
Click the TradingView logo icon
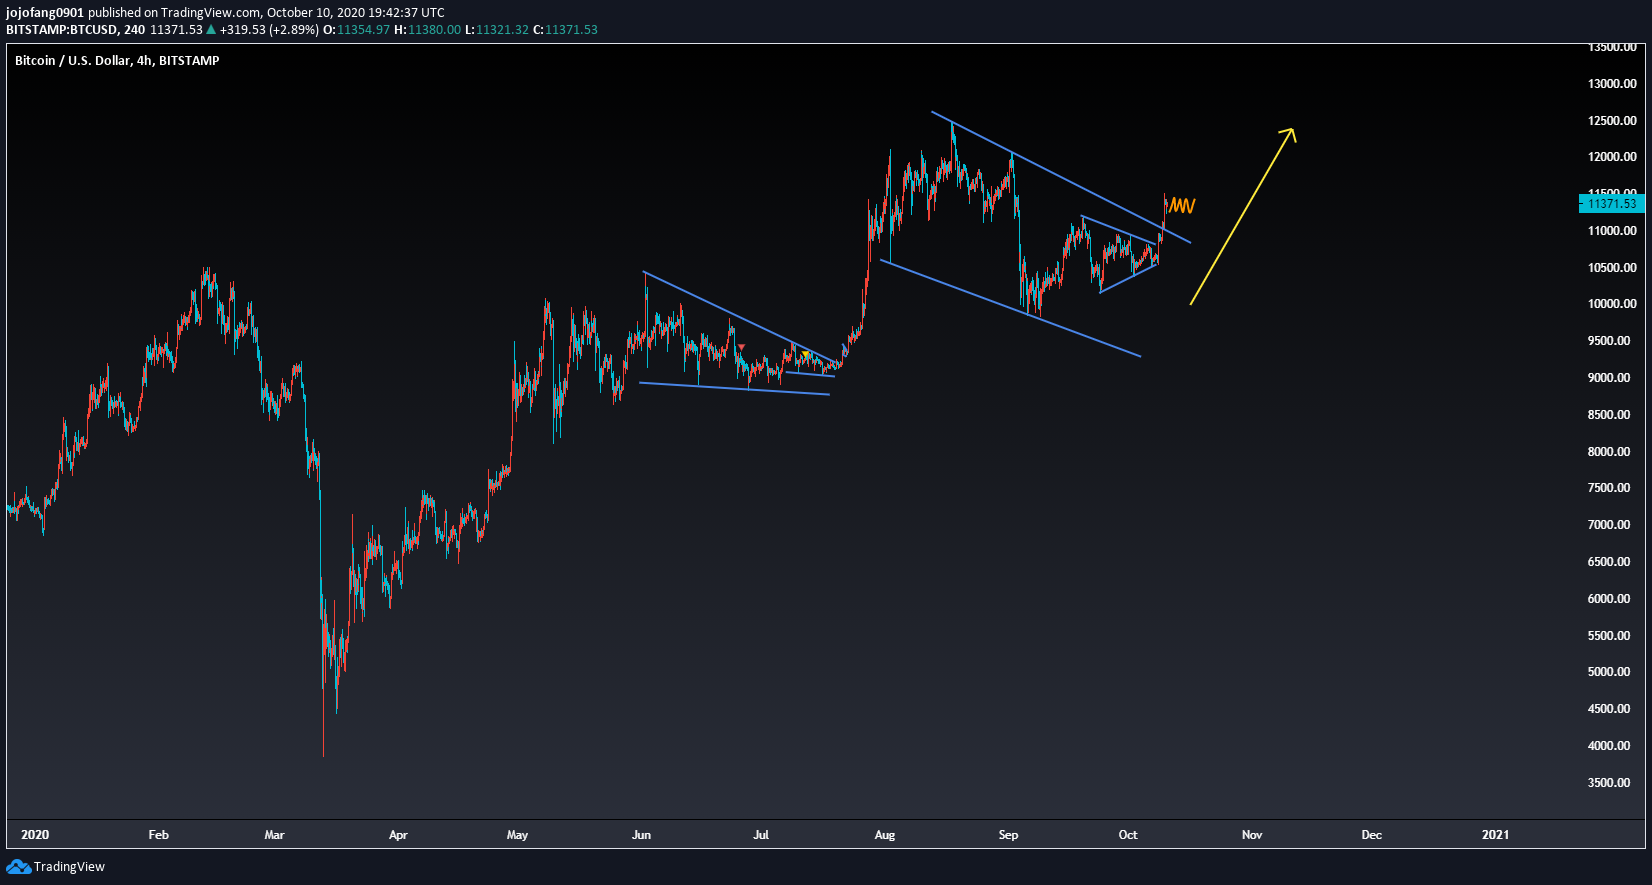pos(18,867)
